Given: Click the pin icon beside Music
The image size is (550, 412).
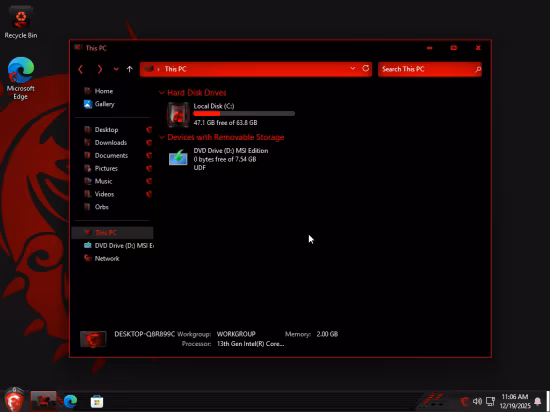Looking at the screenshot, I should pos(149,181).
